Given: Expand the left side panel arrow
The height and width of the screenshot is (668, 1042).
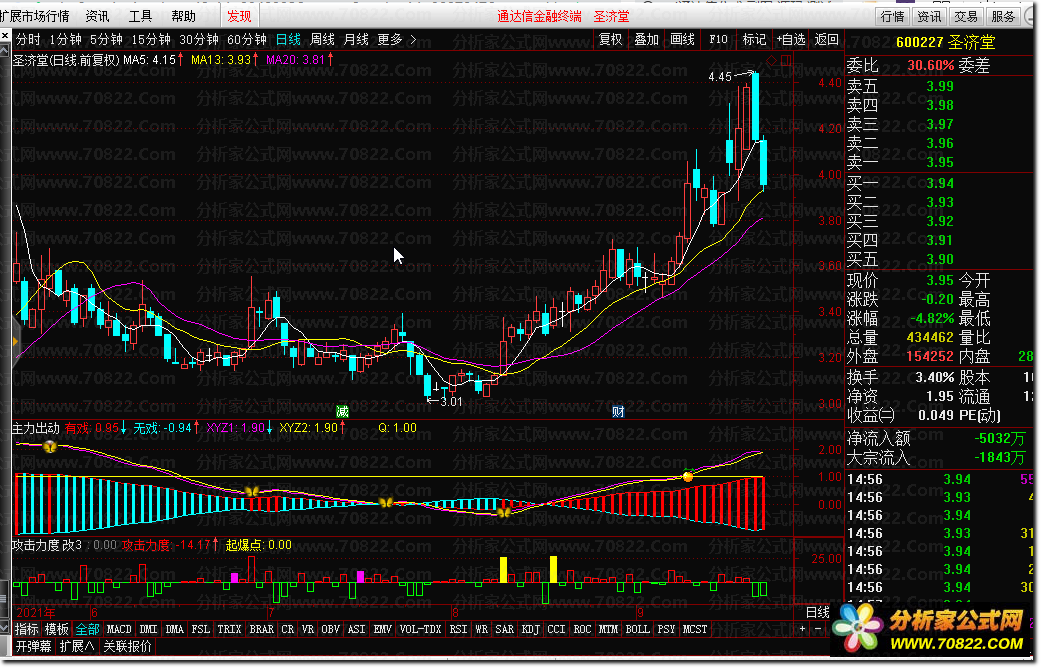Looking at the screenshot, I should click(15, 342).
